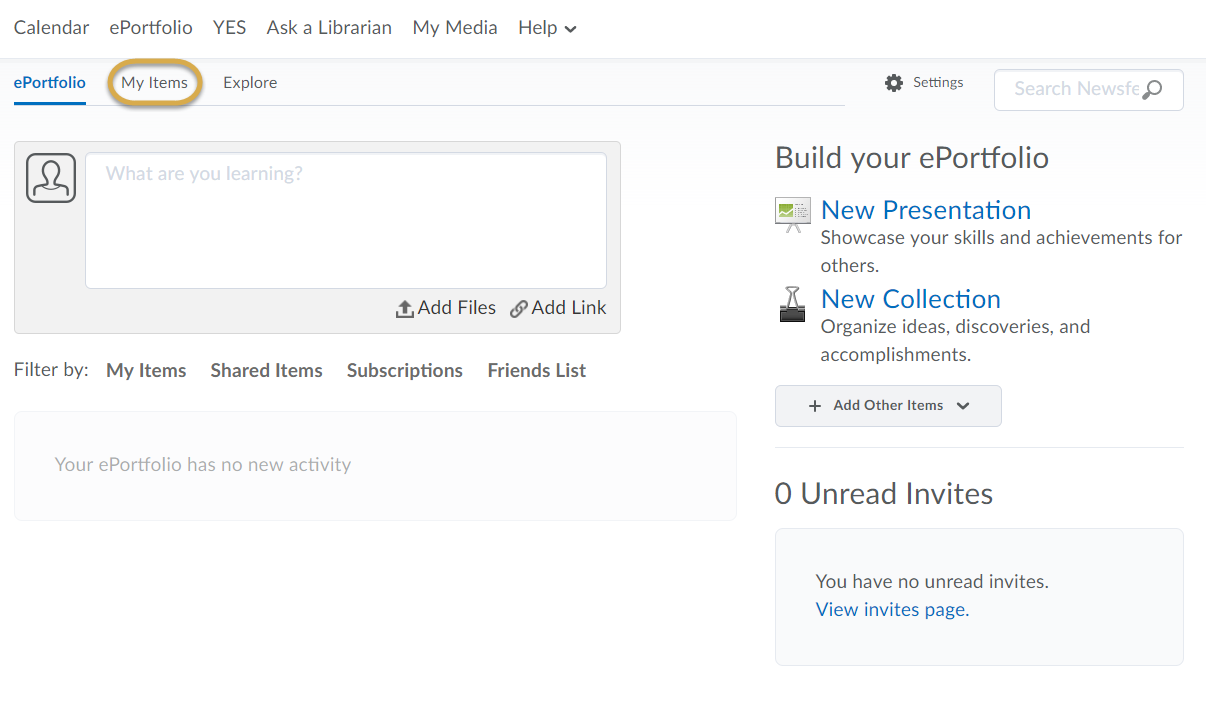Switch to the ePortfolio tab
This screenshot has width=1206, height=707.
(50, 83)
